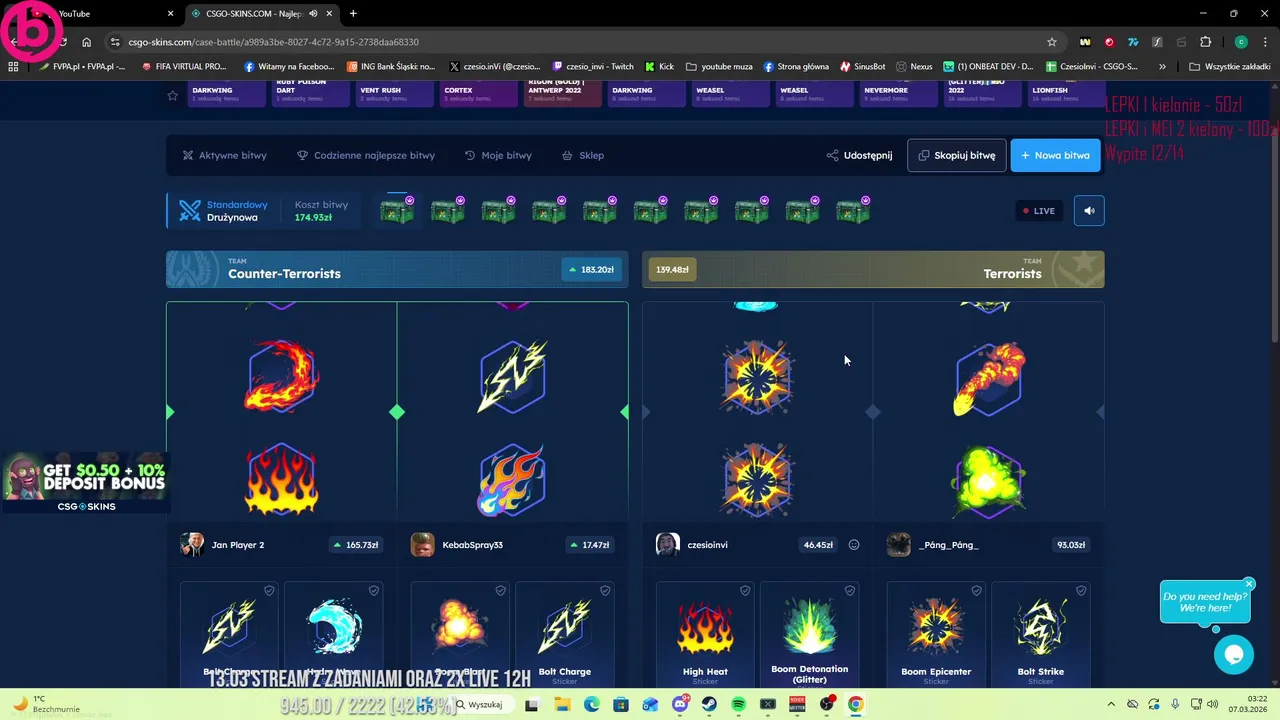
Task: Open Jan Player 2's avatar
Action: point(192,545)
